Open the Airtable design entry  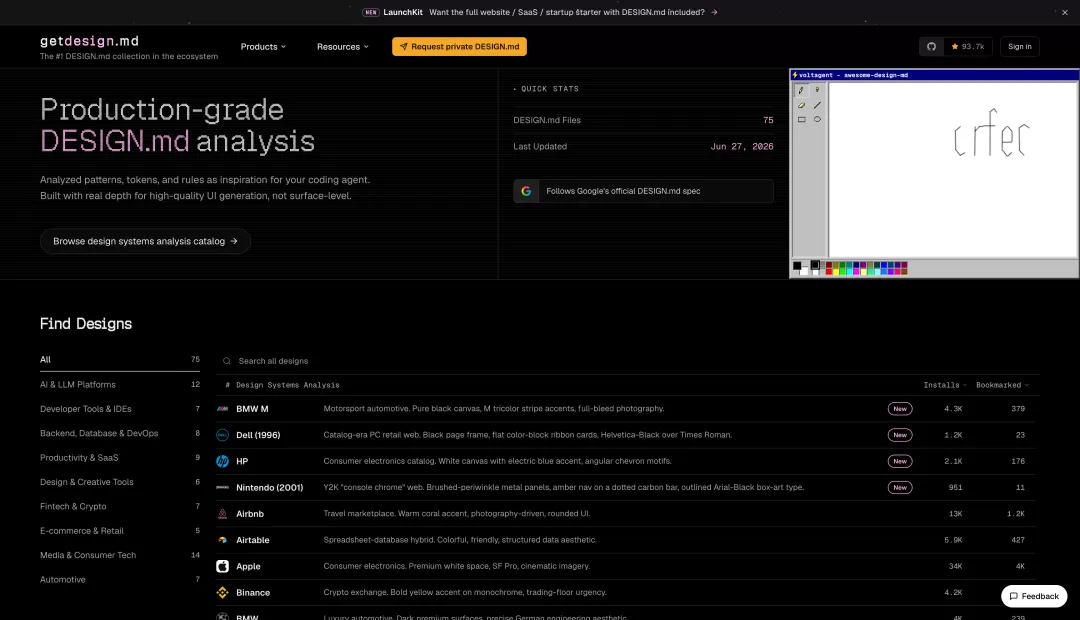[627, 540]
